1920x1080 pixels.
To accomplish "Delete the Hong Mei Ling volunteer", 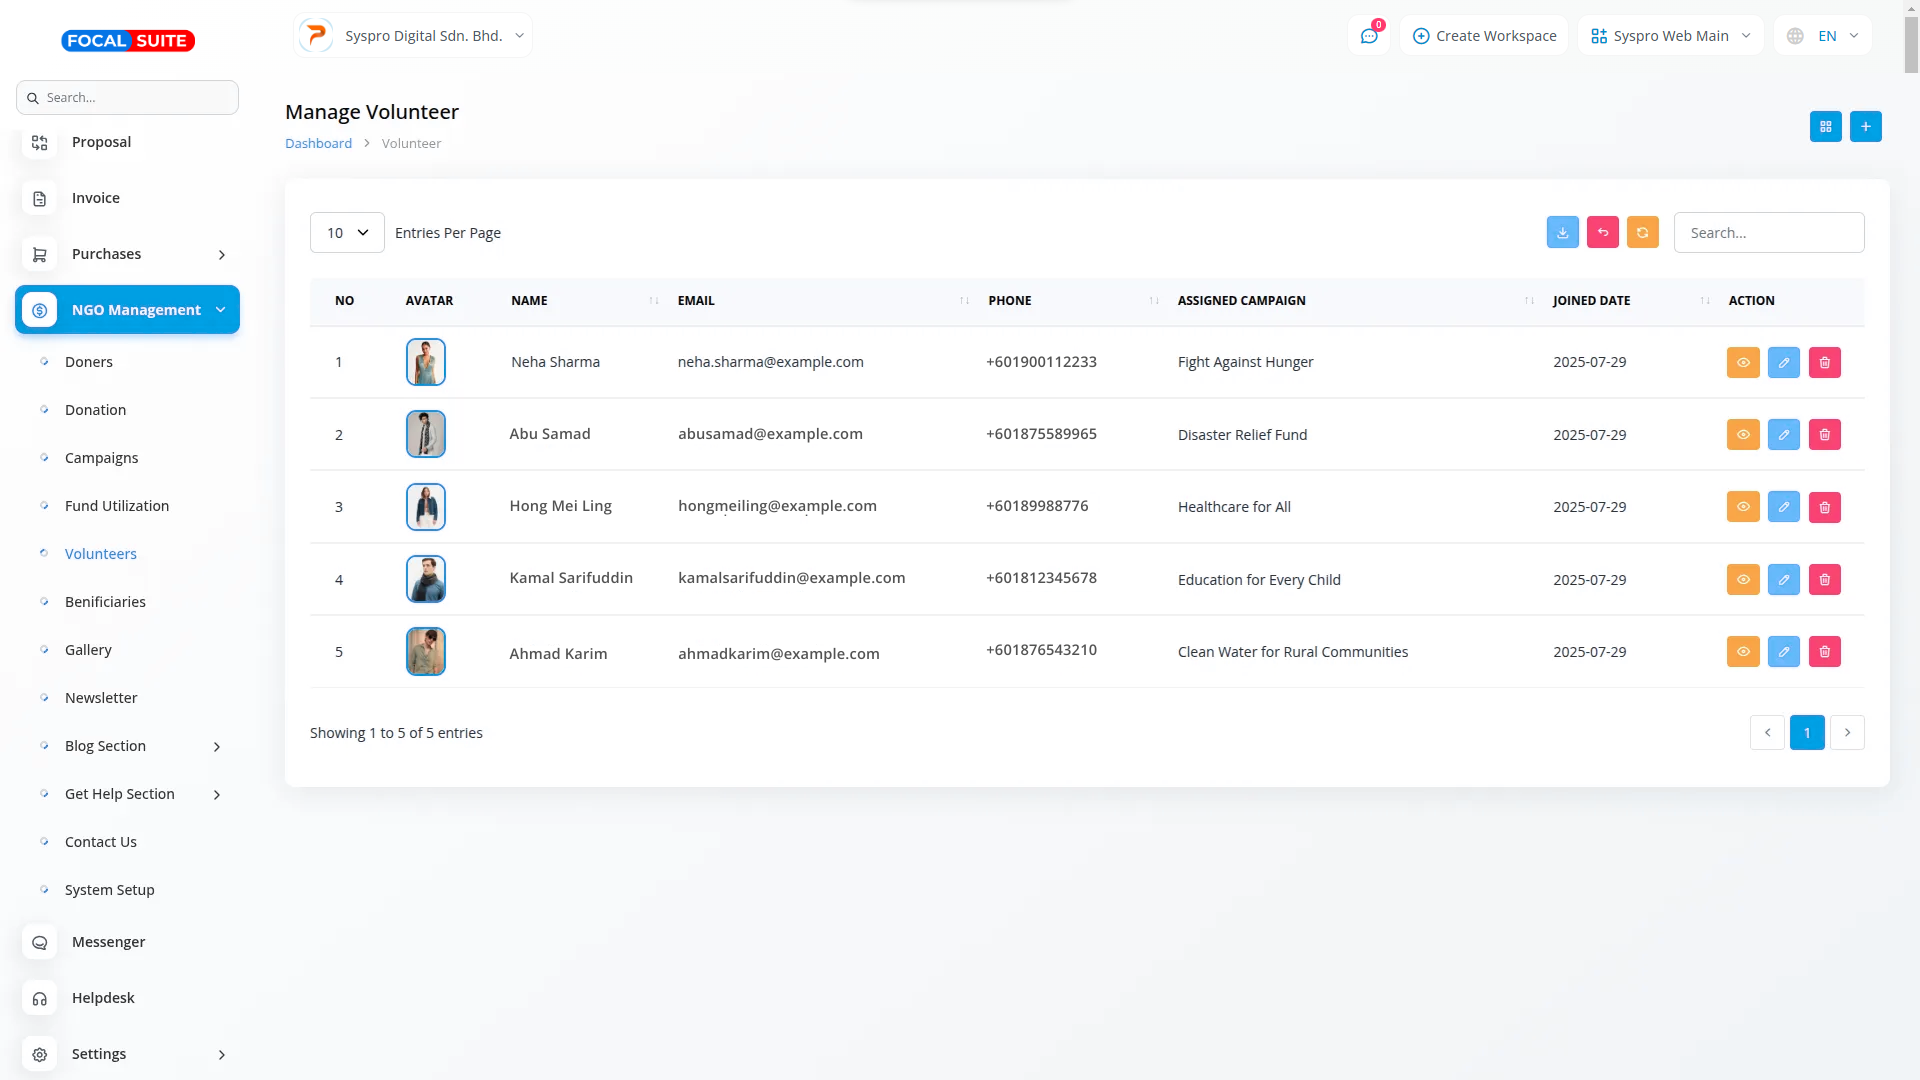I will click(1824, 507).
